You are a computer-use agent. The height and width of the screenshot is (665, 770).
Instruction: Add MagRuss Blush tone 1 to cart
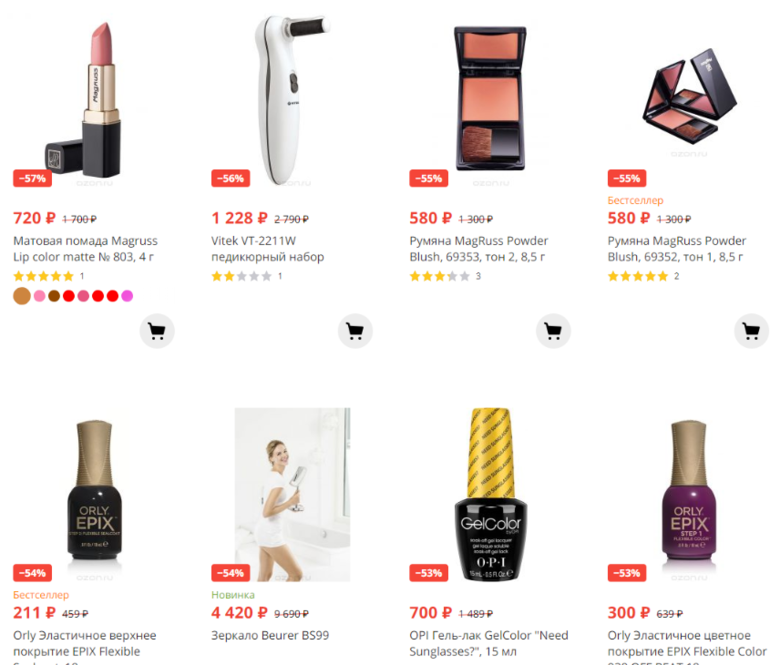coord(751,331)
